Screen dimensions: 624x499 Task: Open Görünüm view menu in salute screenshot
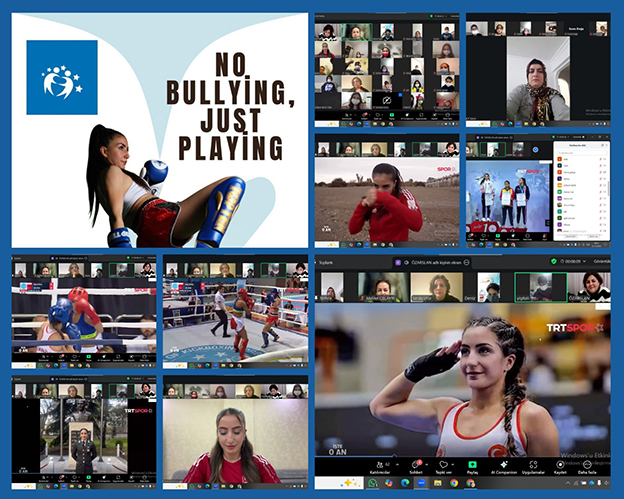tap(598, 261)
